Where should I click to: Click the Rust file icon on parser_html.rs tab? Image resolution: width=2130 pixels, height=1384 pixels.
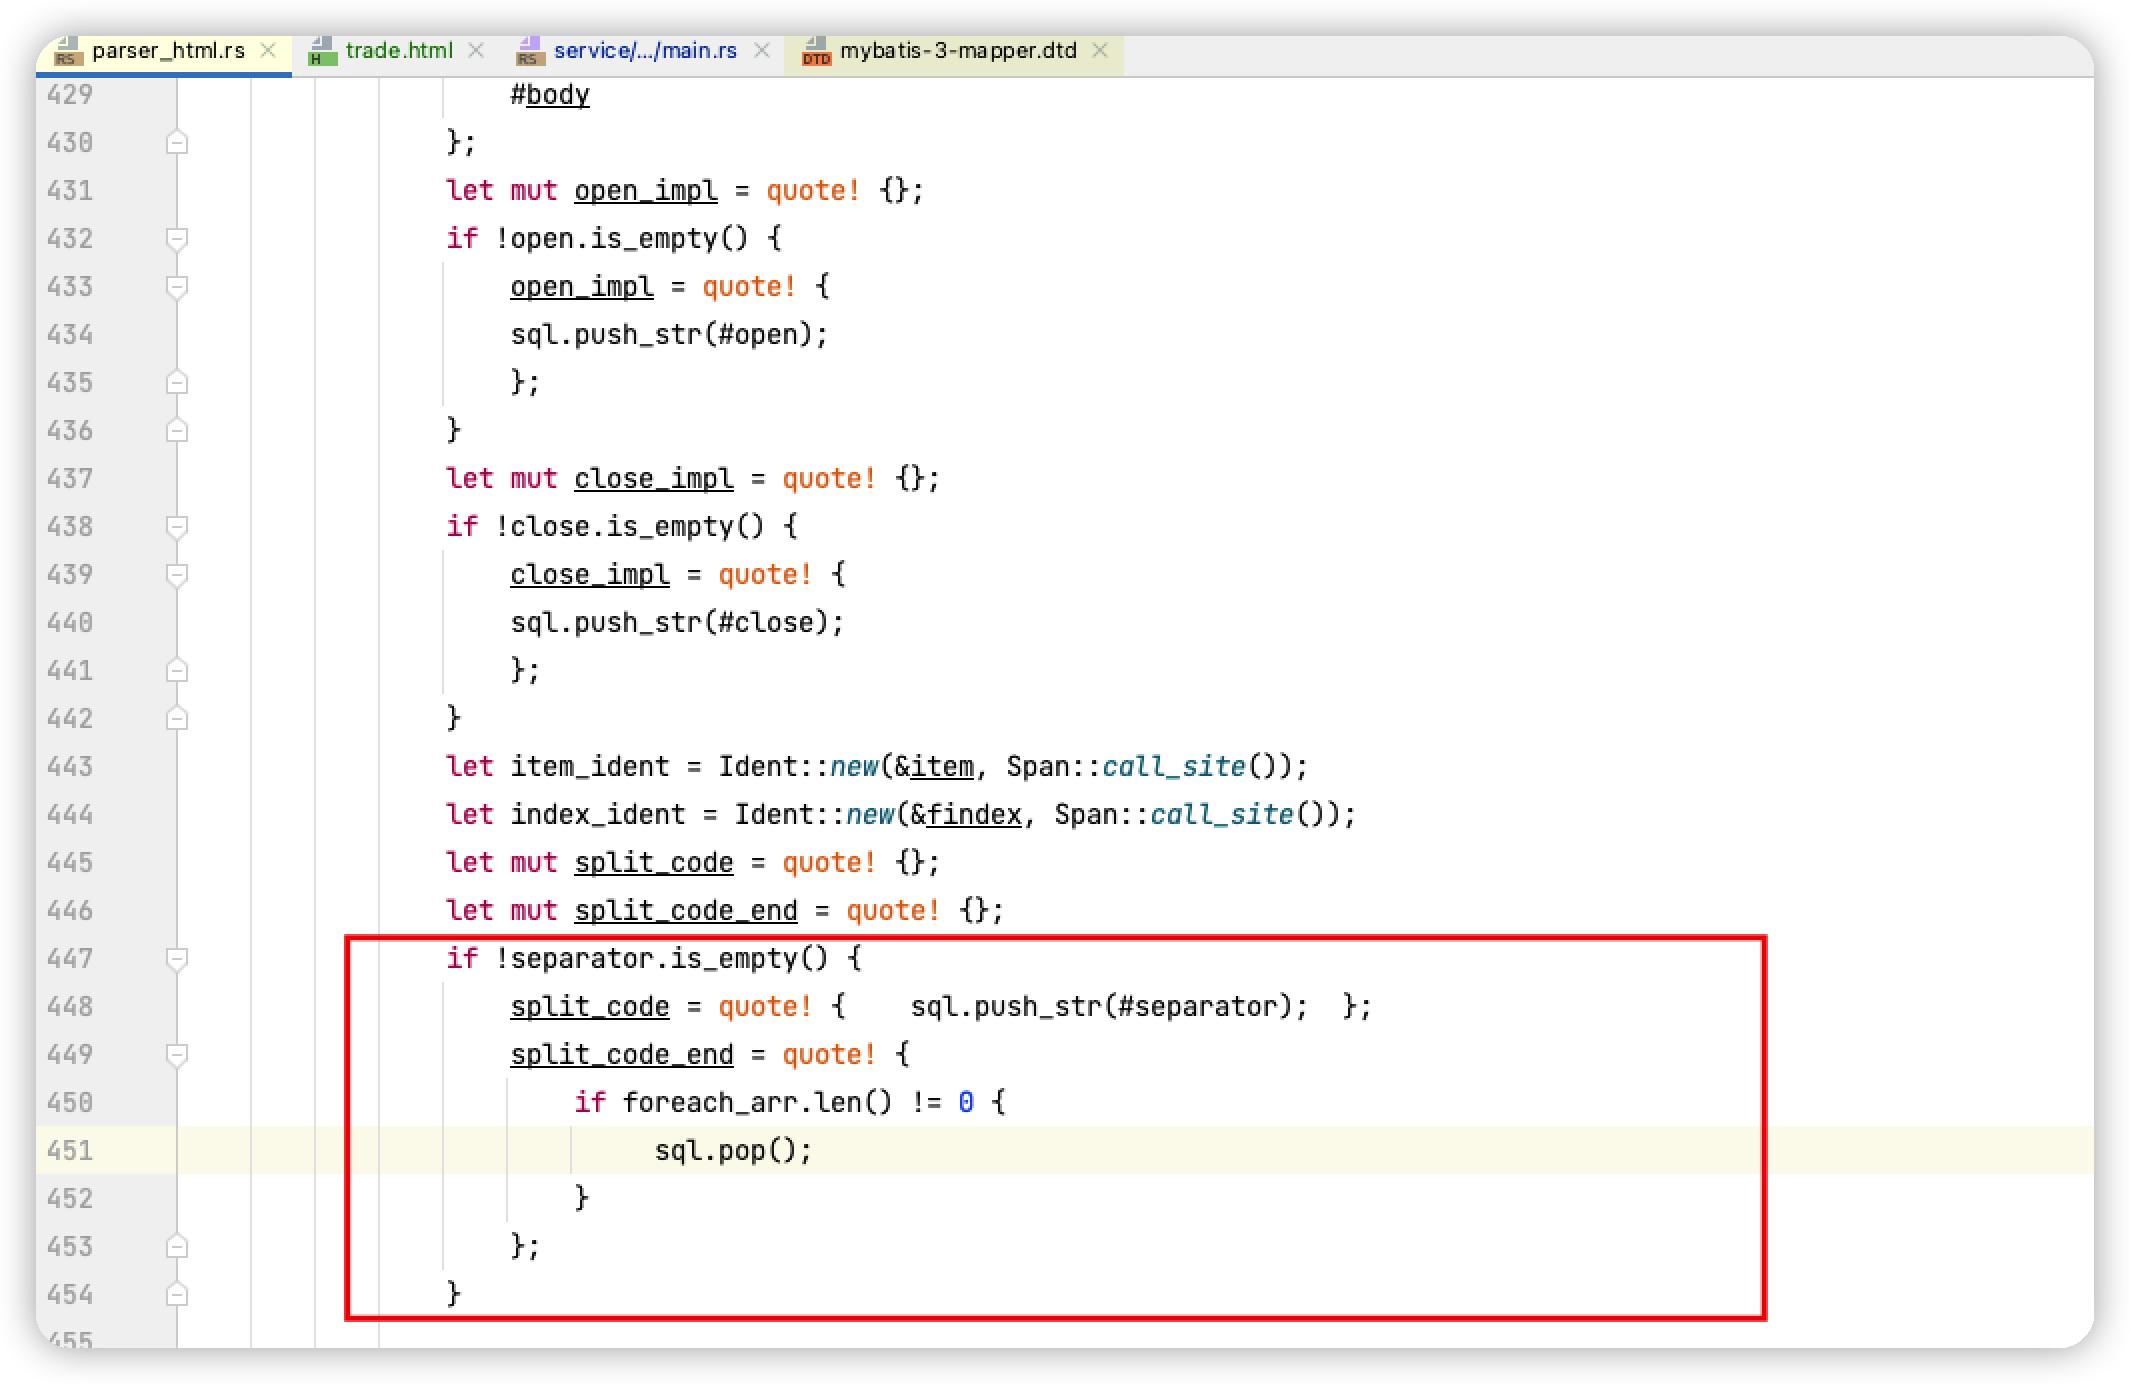click(x=66, y=50)
